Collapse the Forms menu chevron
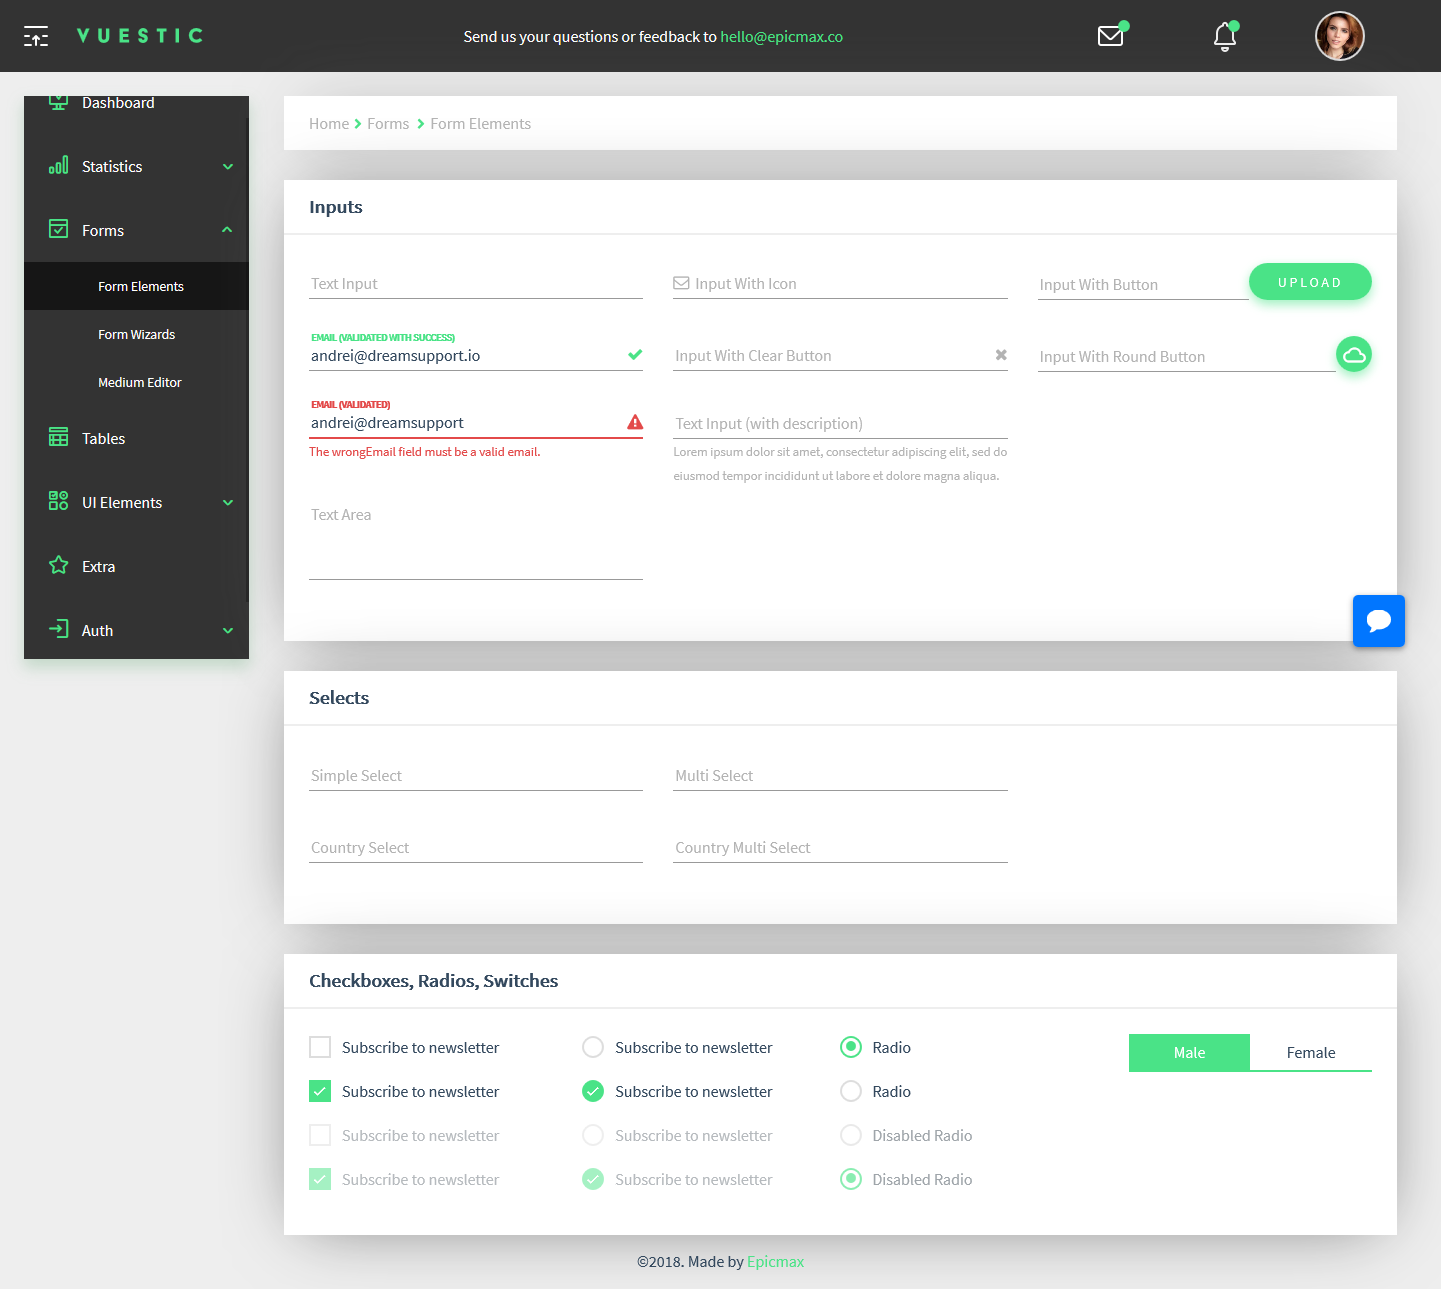Screen dimensions: 1441x1289 [228, 230]
